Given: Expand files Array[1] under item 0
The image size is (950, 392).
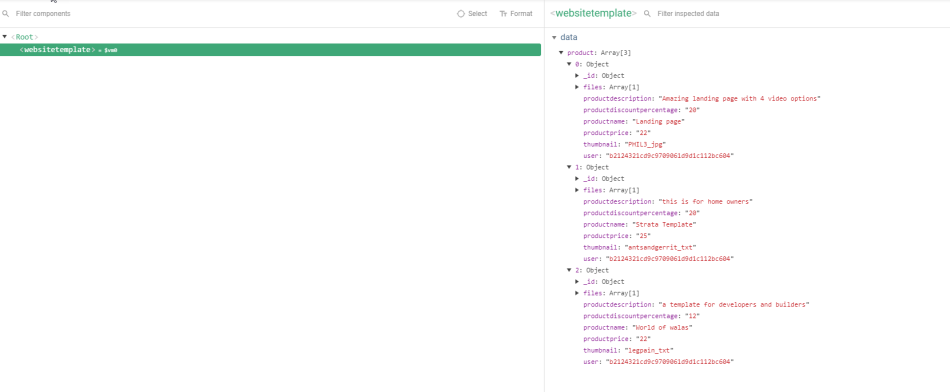Looking at the screenshot, I should [x=577, y=87].
